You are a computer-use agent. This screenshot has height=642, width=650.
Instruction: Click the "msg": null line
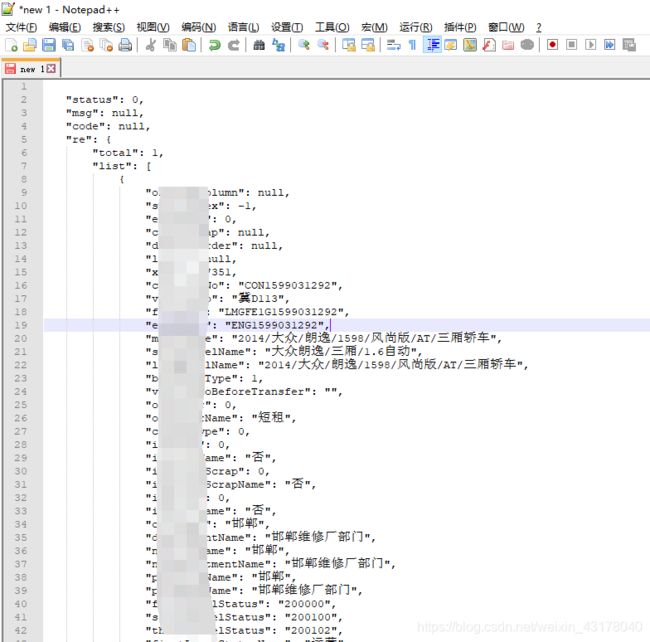point(105,113)
